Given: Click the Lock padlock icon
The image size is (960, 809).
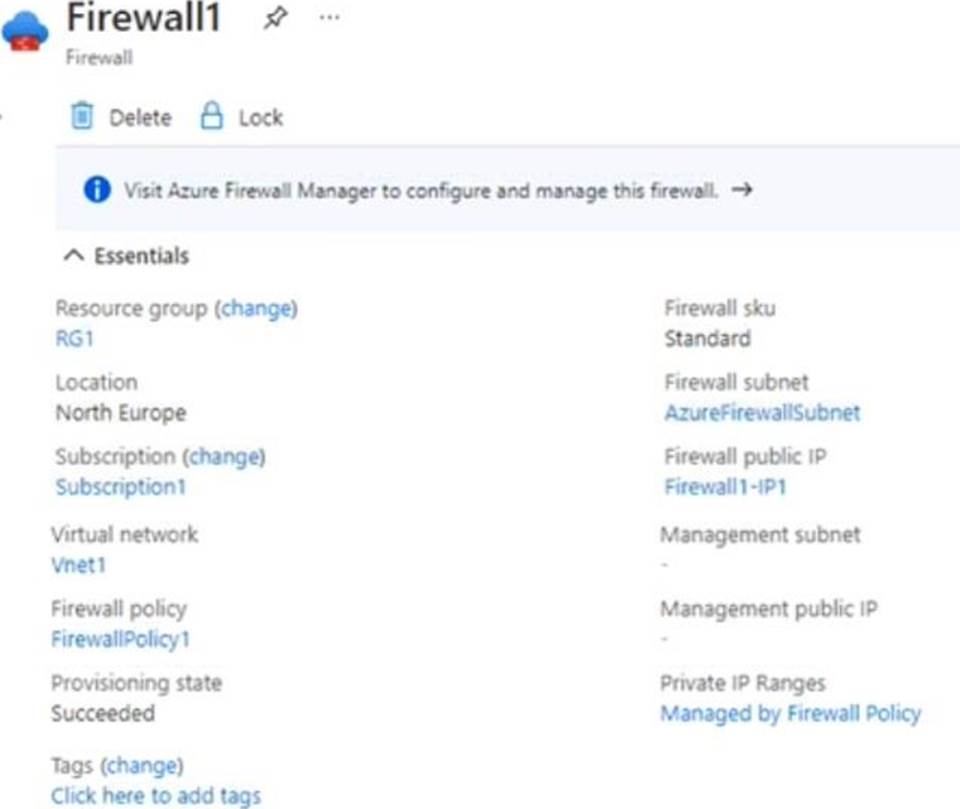Looking at the screenshot, I should (x=211, y=117).
